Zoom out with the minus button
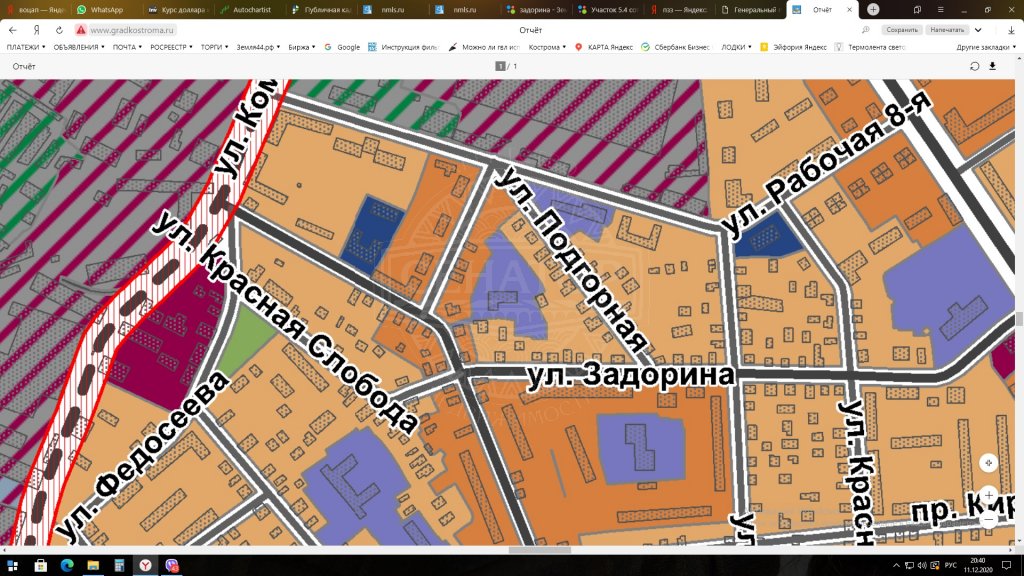Screen dimensions: 1024x576 click(988, 520)
